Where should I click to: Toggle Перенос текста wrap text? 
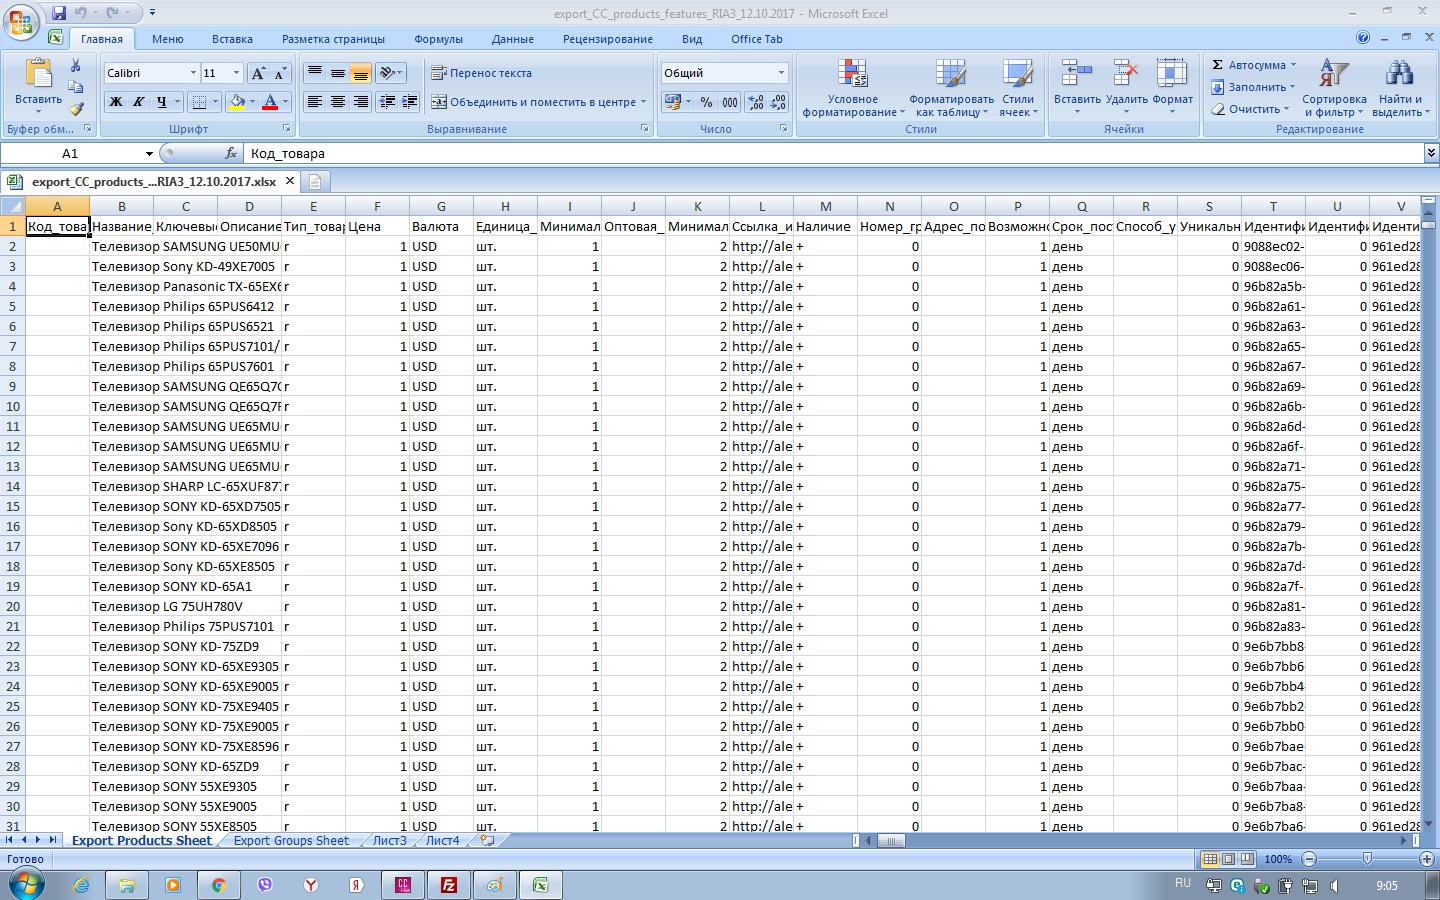pos(482,73)
